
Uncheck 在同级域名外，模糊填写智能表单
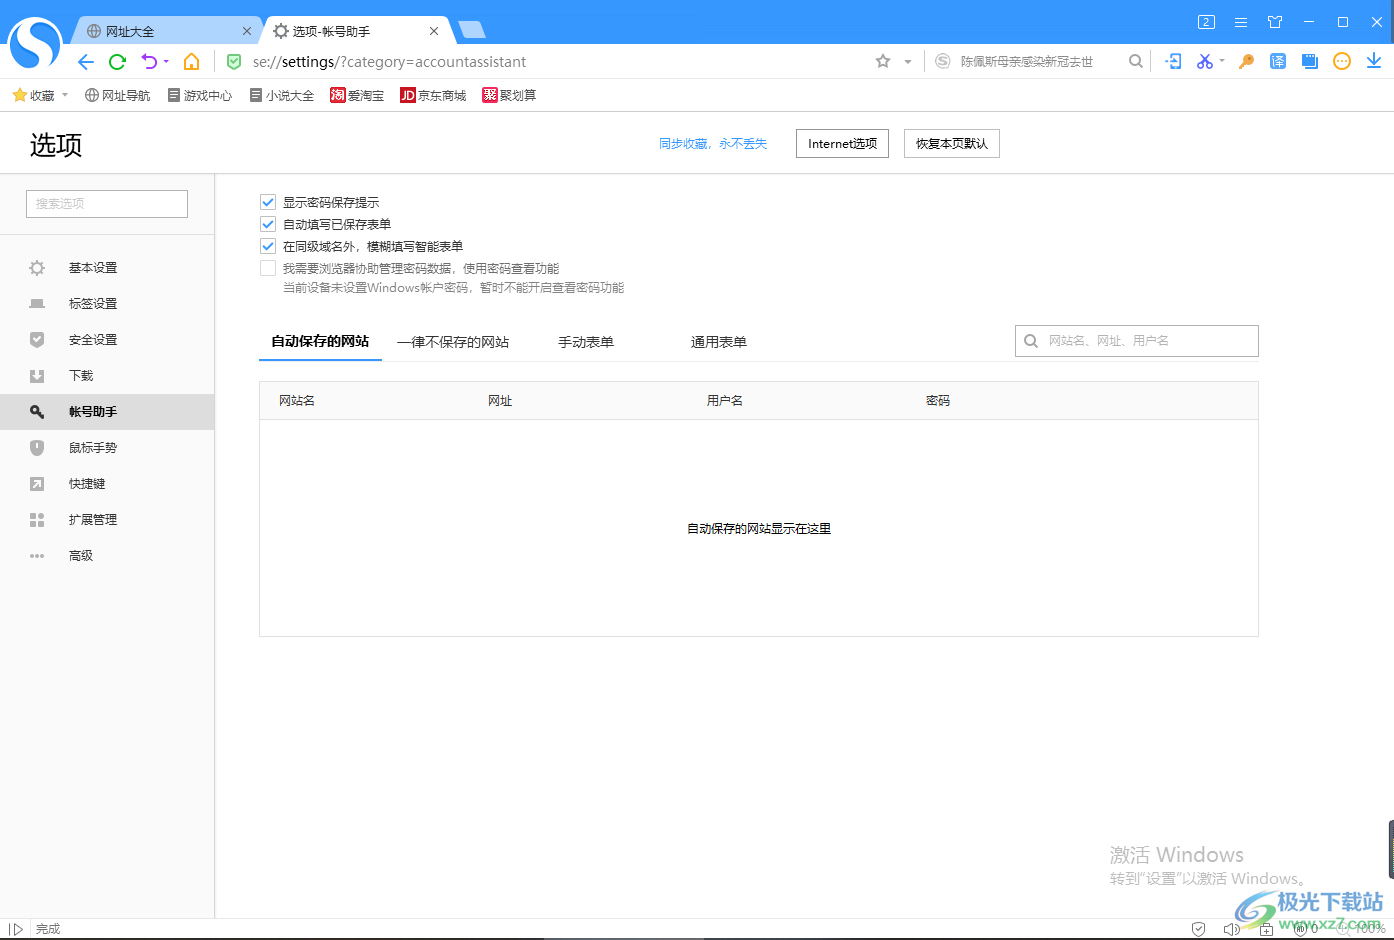pos(268,246)
